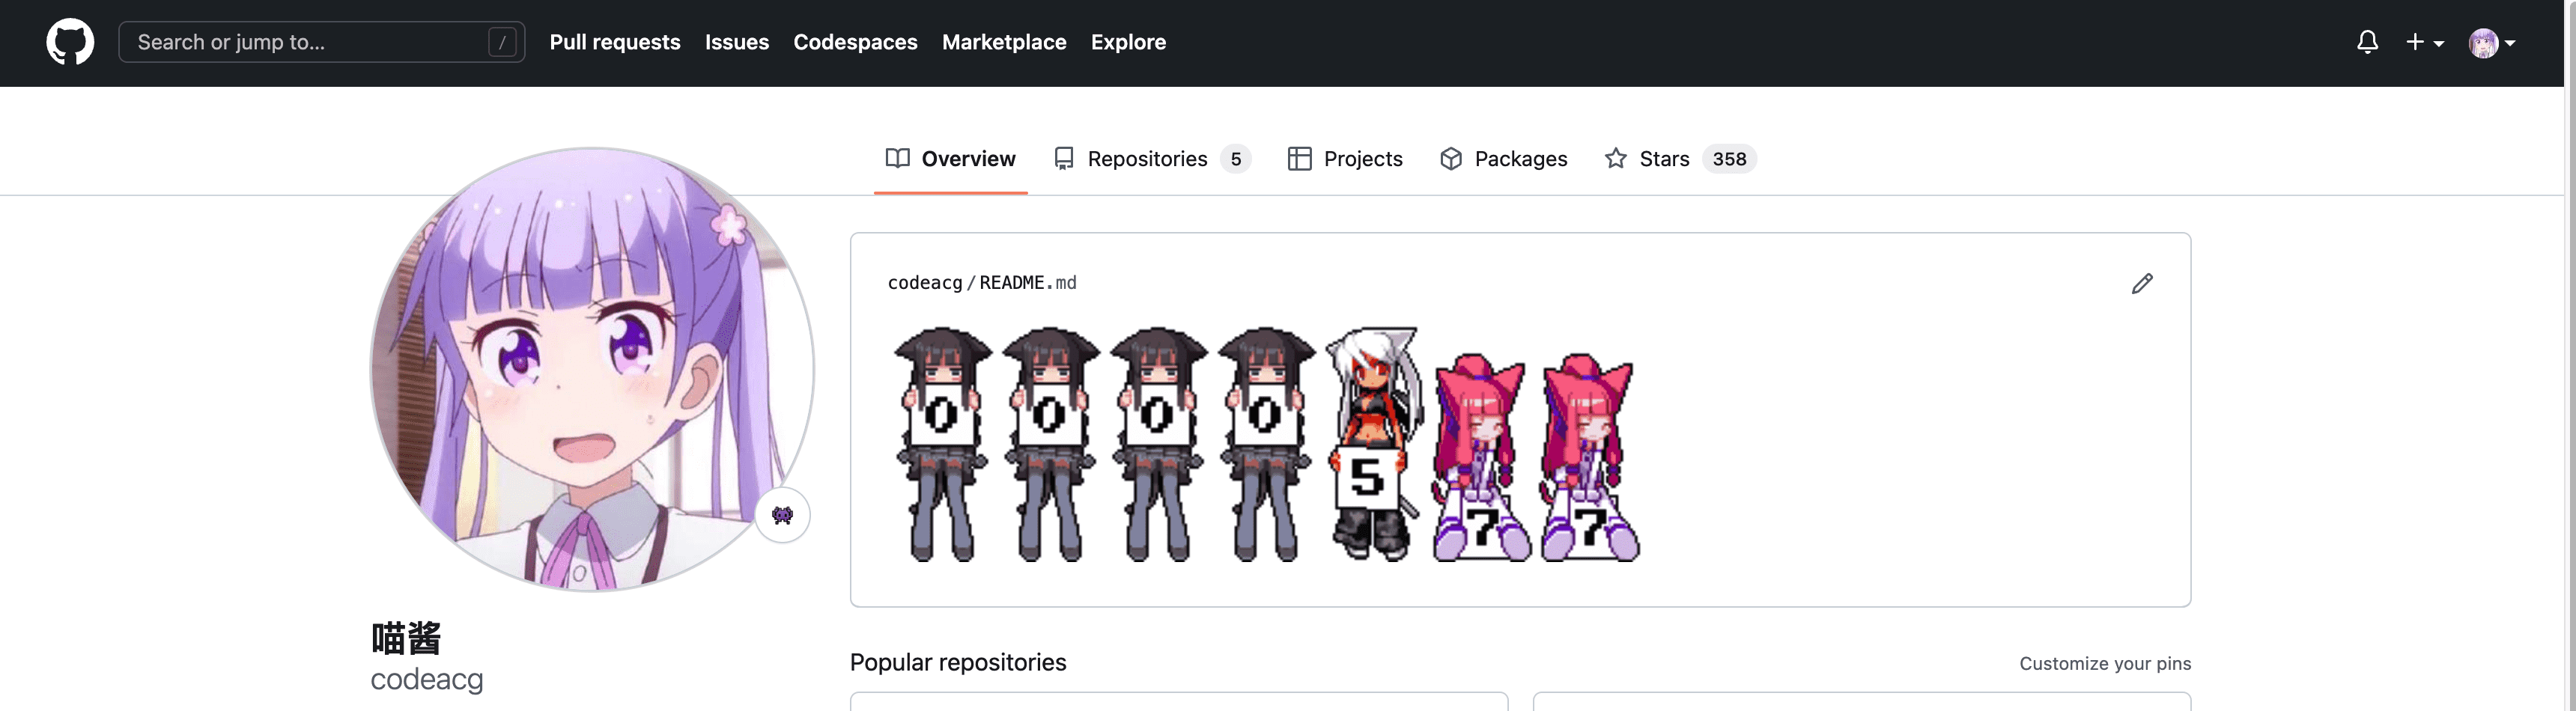This screenshot has width=2576, height=711.
Task: Open the codeacg link in README path
Action: click(924, 283)
